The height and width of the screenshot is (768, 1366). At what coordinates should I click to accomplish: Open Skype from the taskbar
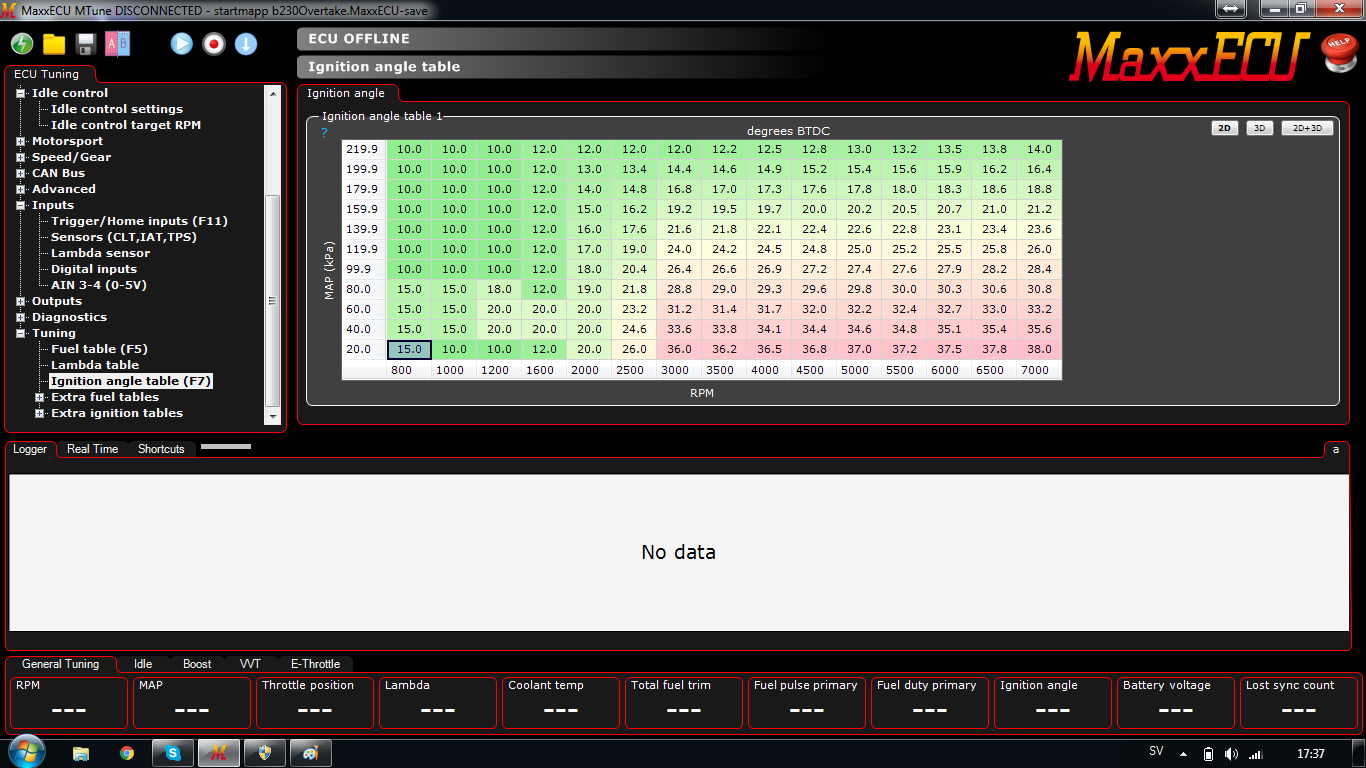[173, 753]
